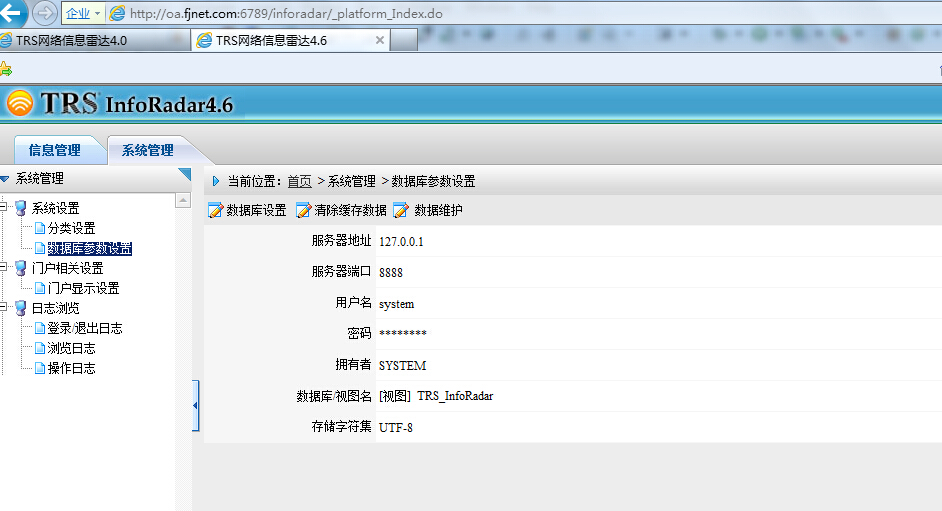The height and width of the screenshot is (511, 942).
Task: Click the 门户相关设置 folder icon
Action: 20,268
